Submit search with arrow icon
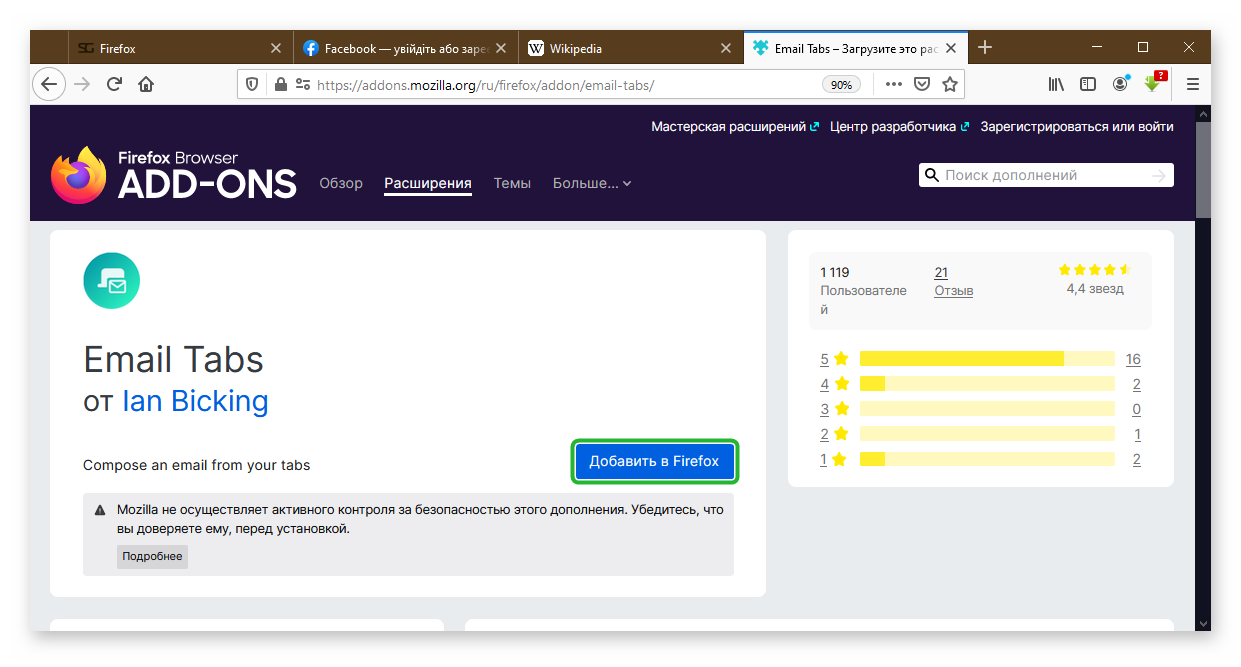 coord(1159,175)
